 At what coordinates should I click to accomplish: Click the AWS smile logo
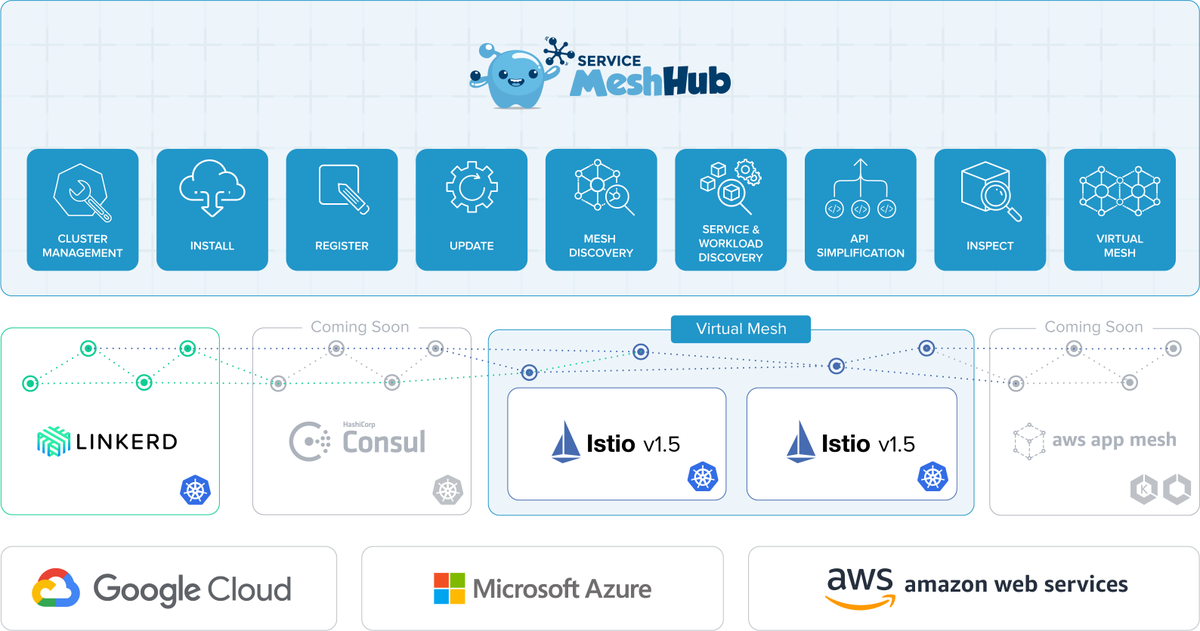(859, 588)
